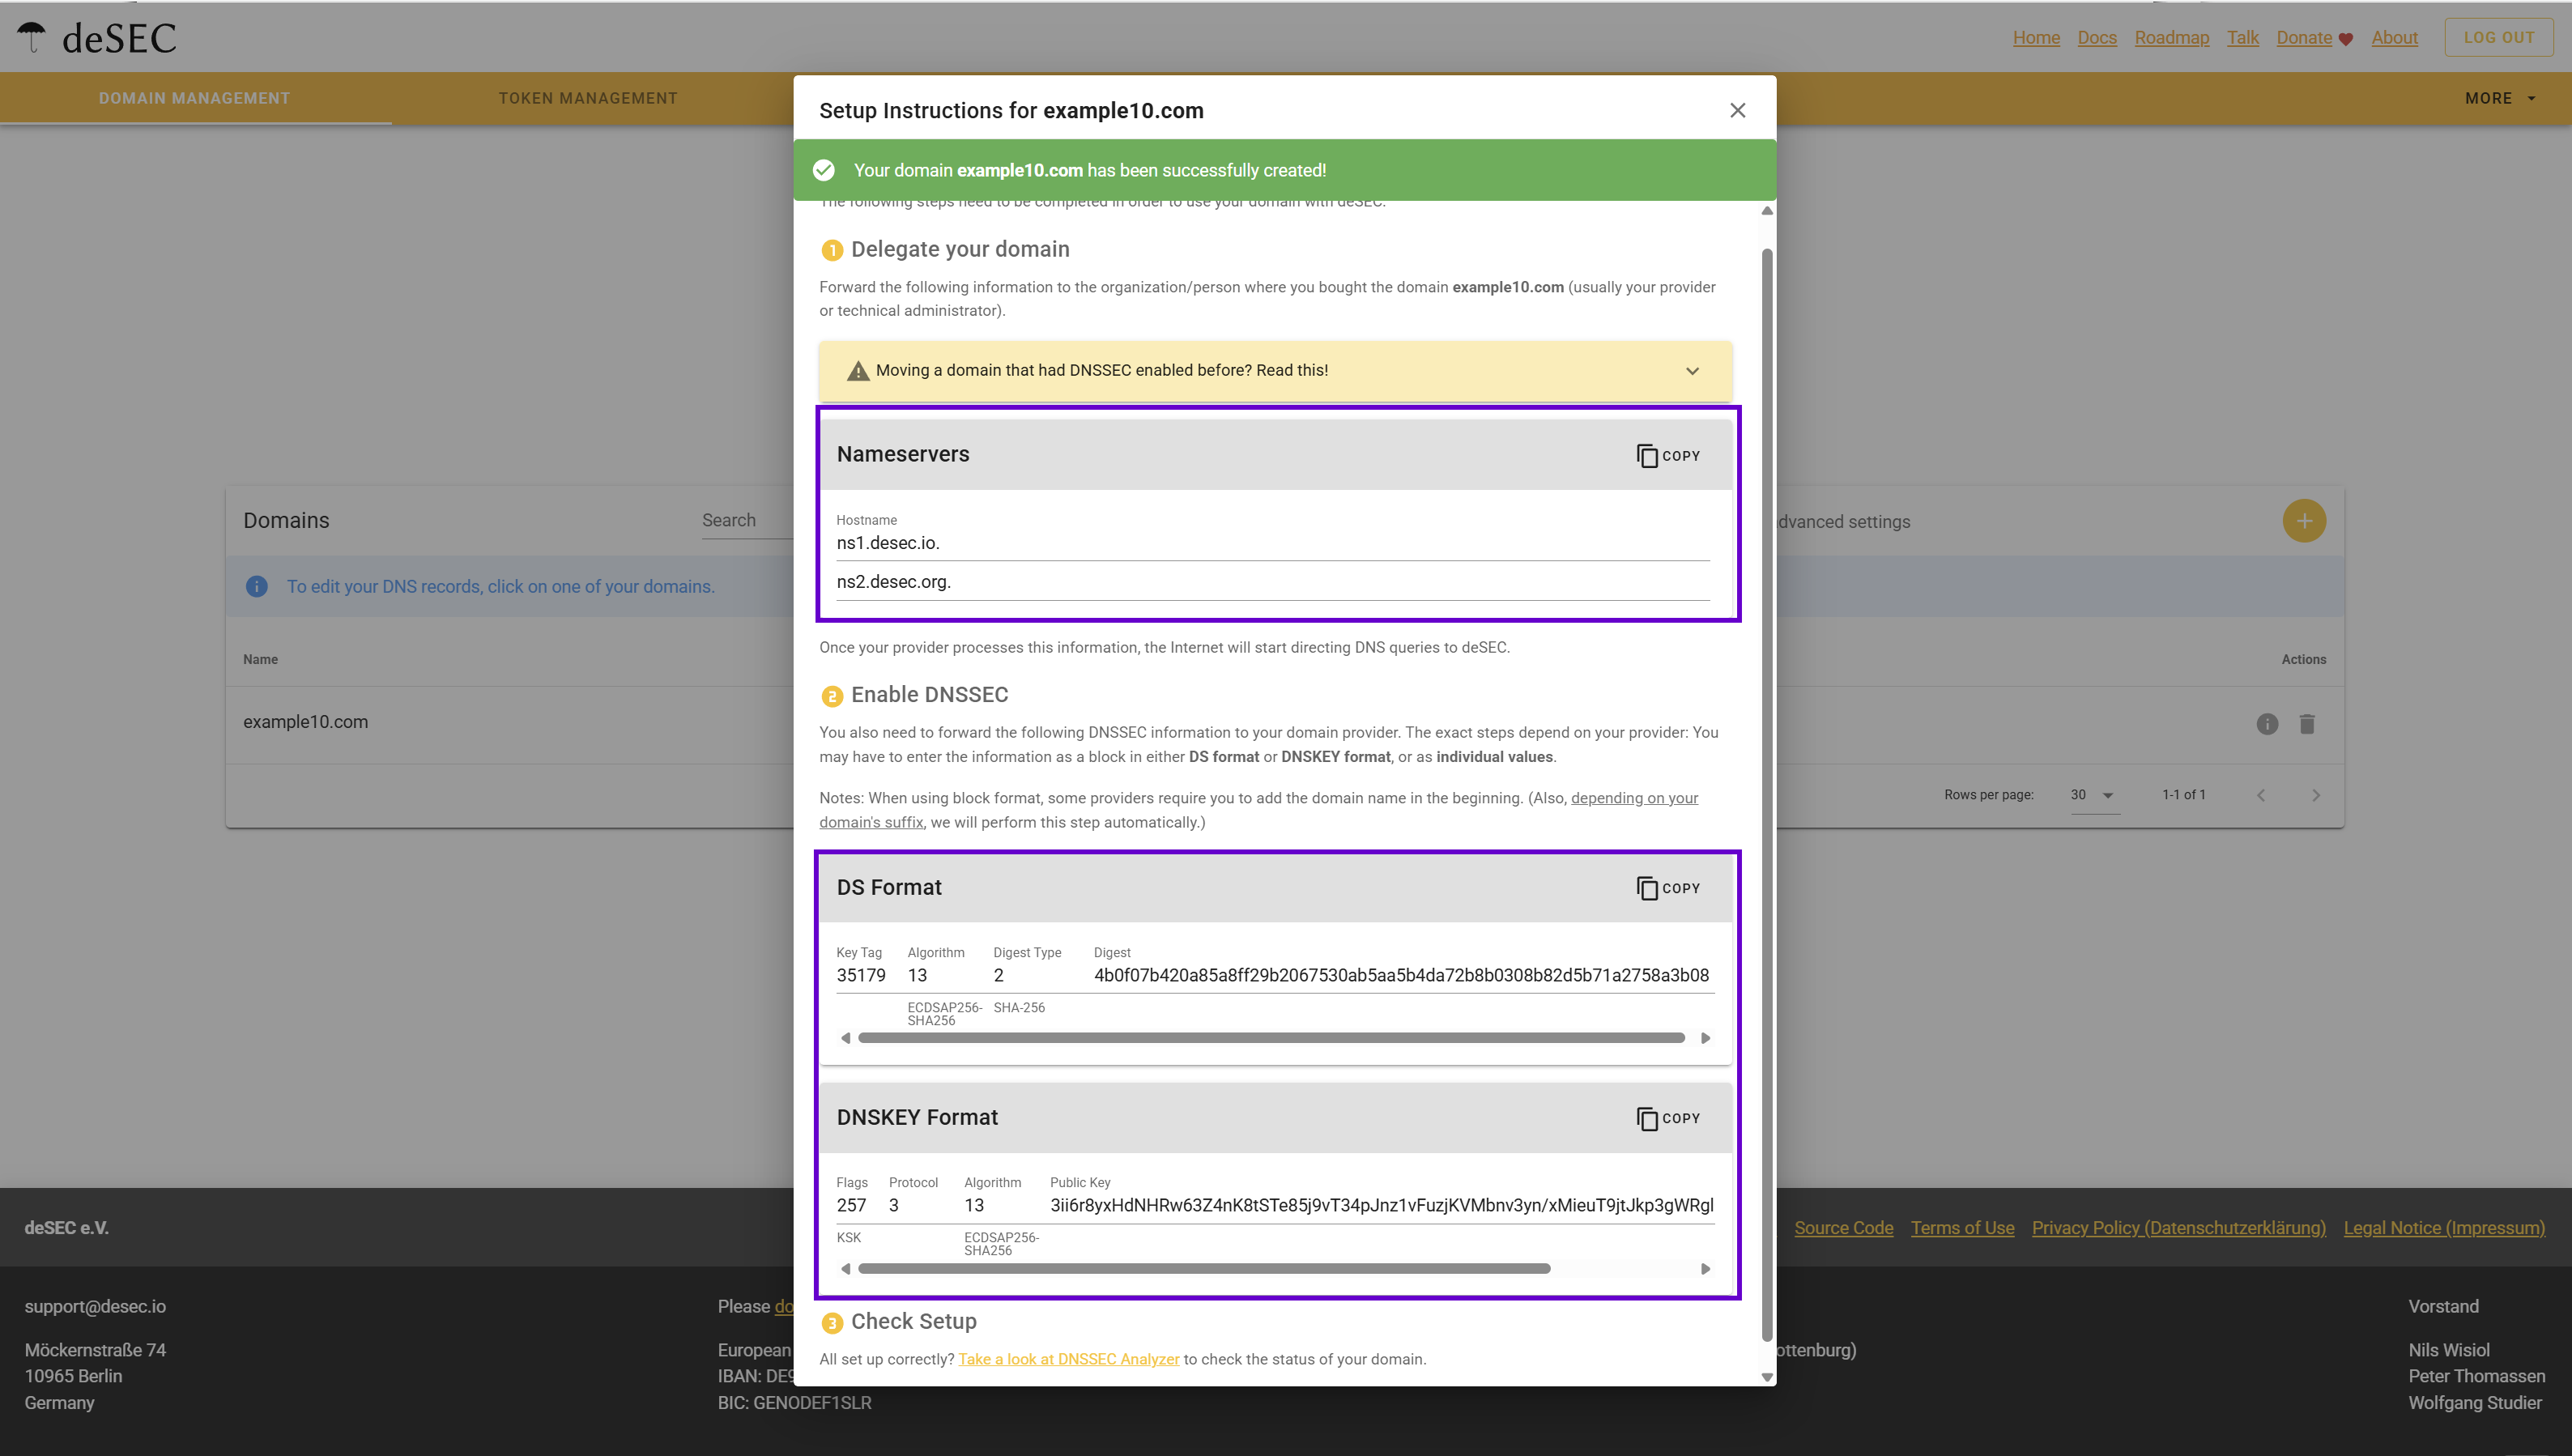Open the DNSSEC Analyzer link
The image size is (2572, 1456).
[x=1068, y=1359]
